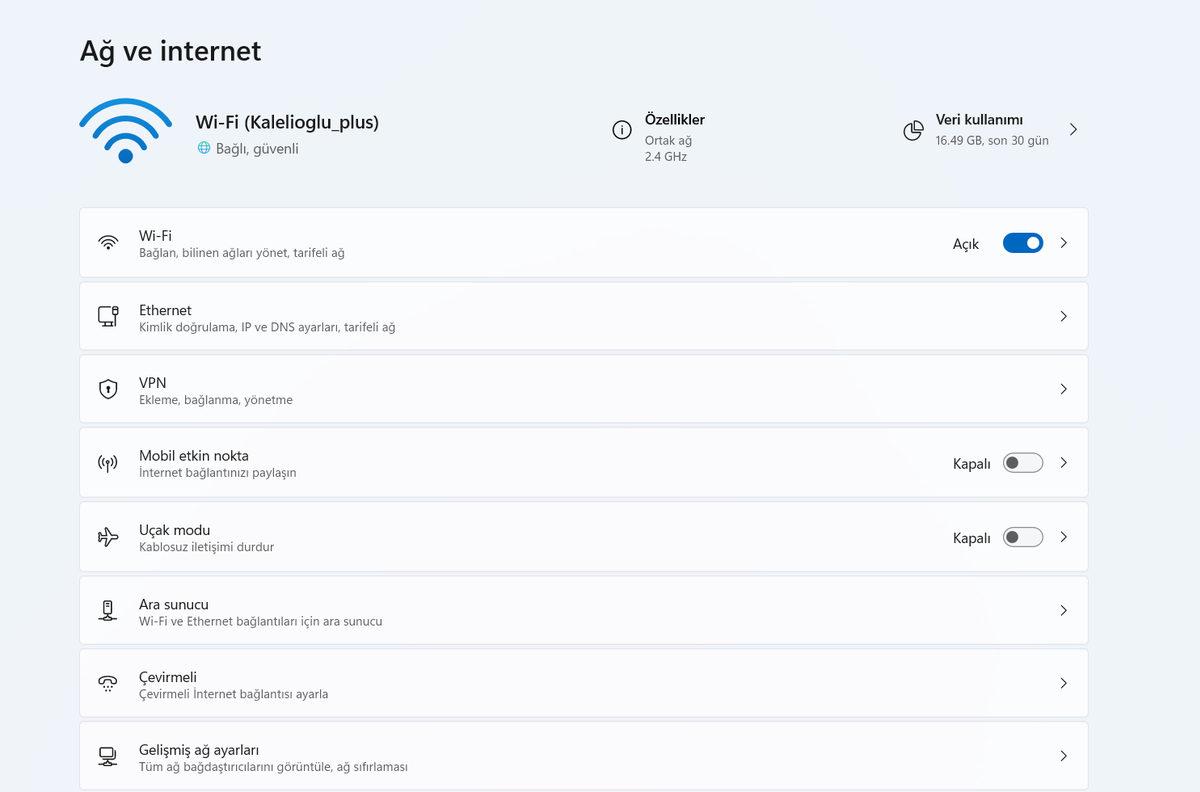Turn off the Wi-Fi toggle
The image size is (1200, 792).
1022,242
